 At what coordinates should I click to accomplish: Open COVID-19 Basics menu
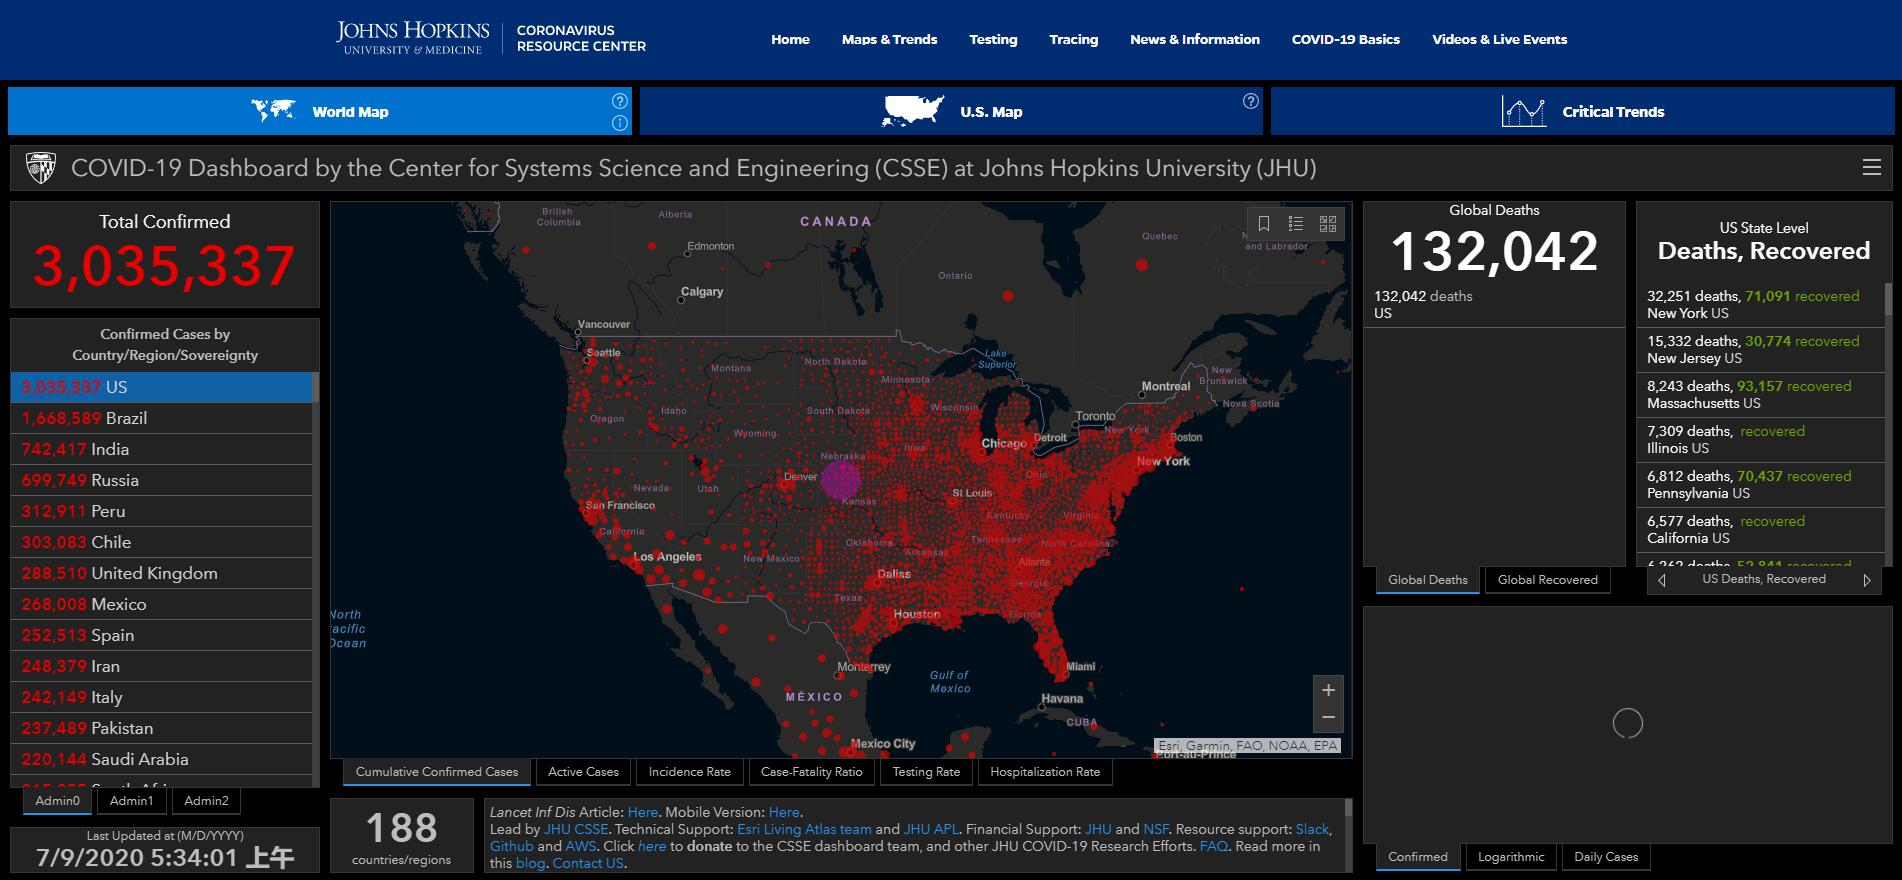1346,40
